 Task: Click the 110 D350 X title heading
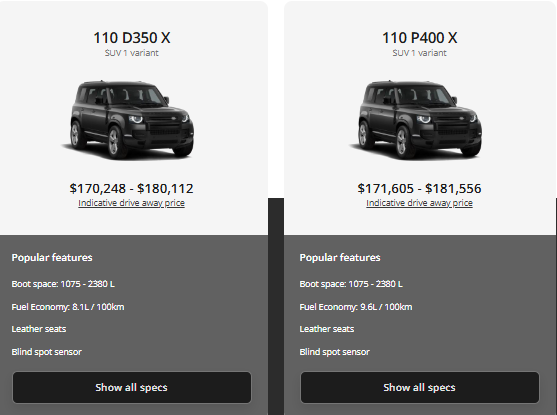(x=132, y=38)
